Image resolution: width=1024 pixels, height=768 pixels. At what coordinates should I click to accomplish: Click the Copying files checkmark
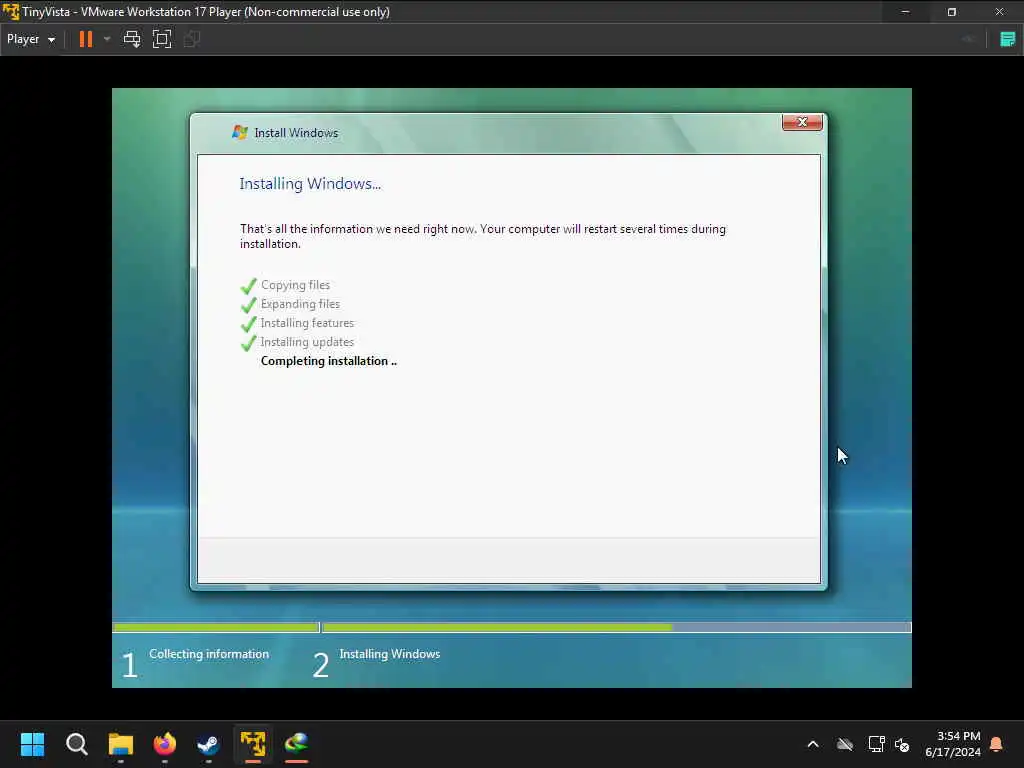click(249, 285)
